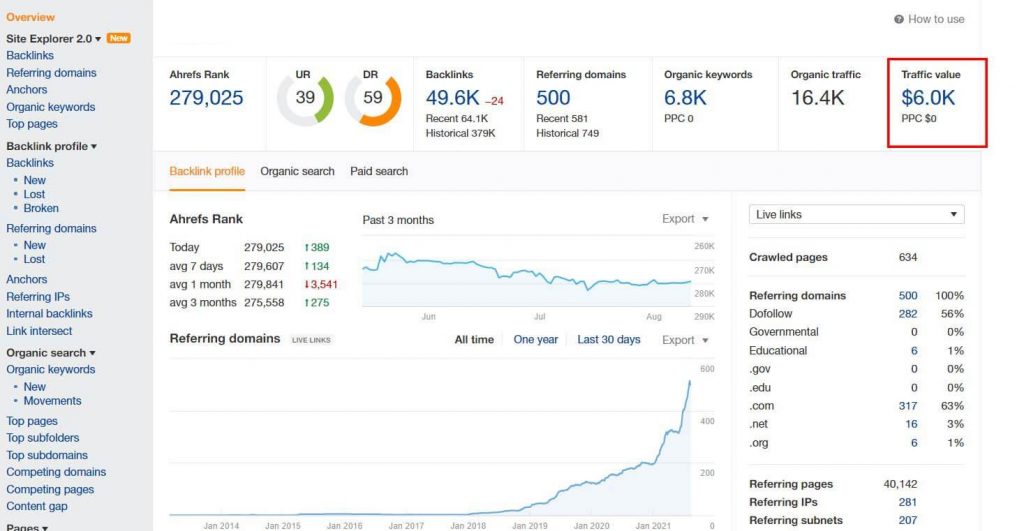
Task: Select the One year range
Action: [536, 340]
